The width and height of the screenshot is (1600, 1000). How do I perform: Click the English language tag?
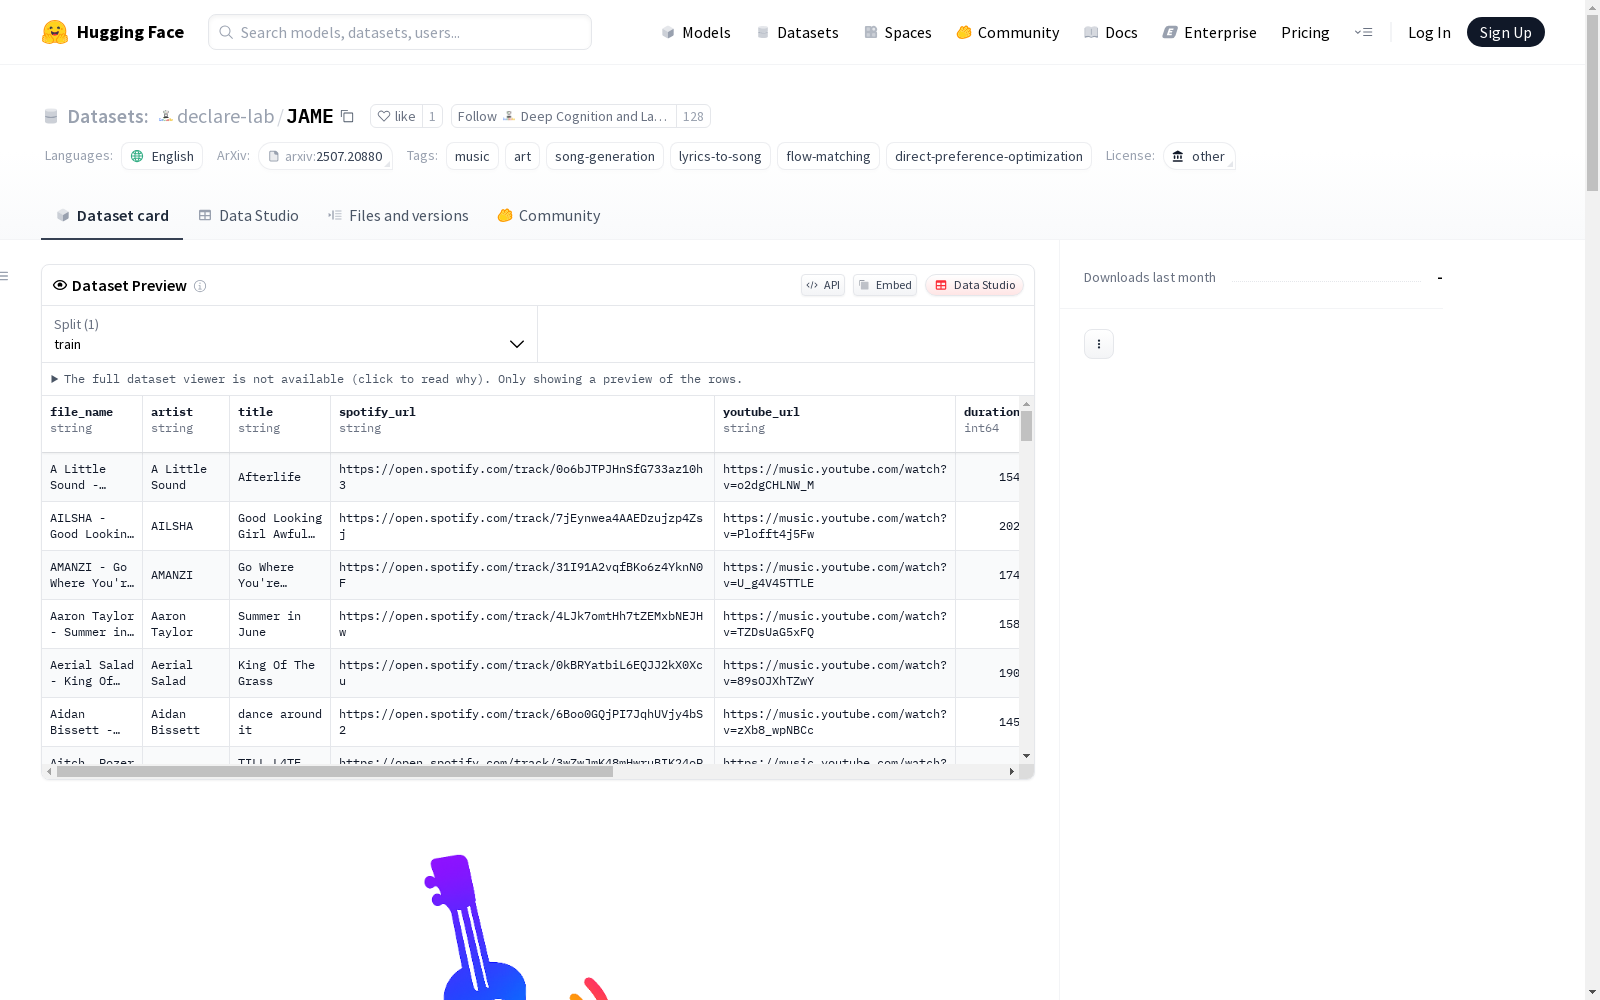coord(162,156)
